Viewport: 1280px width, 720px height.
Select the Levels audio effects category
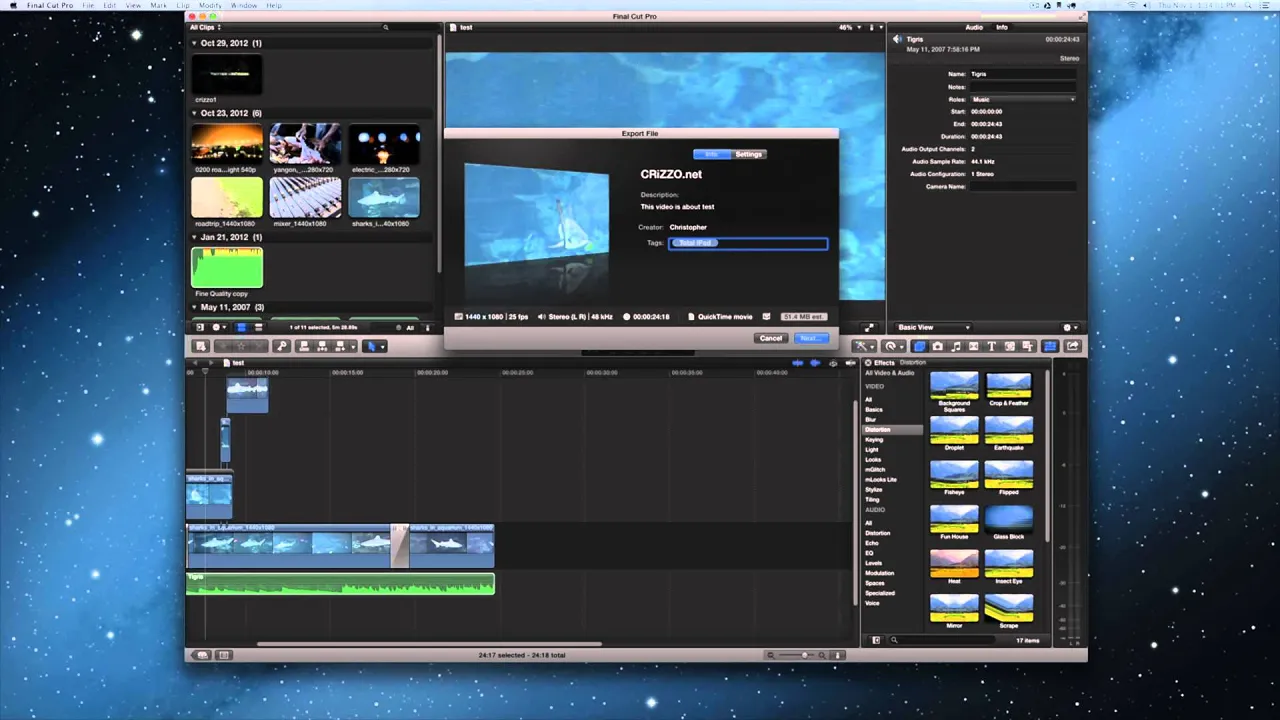(873, 563)
